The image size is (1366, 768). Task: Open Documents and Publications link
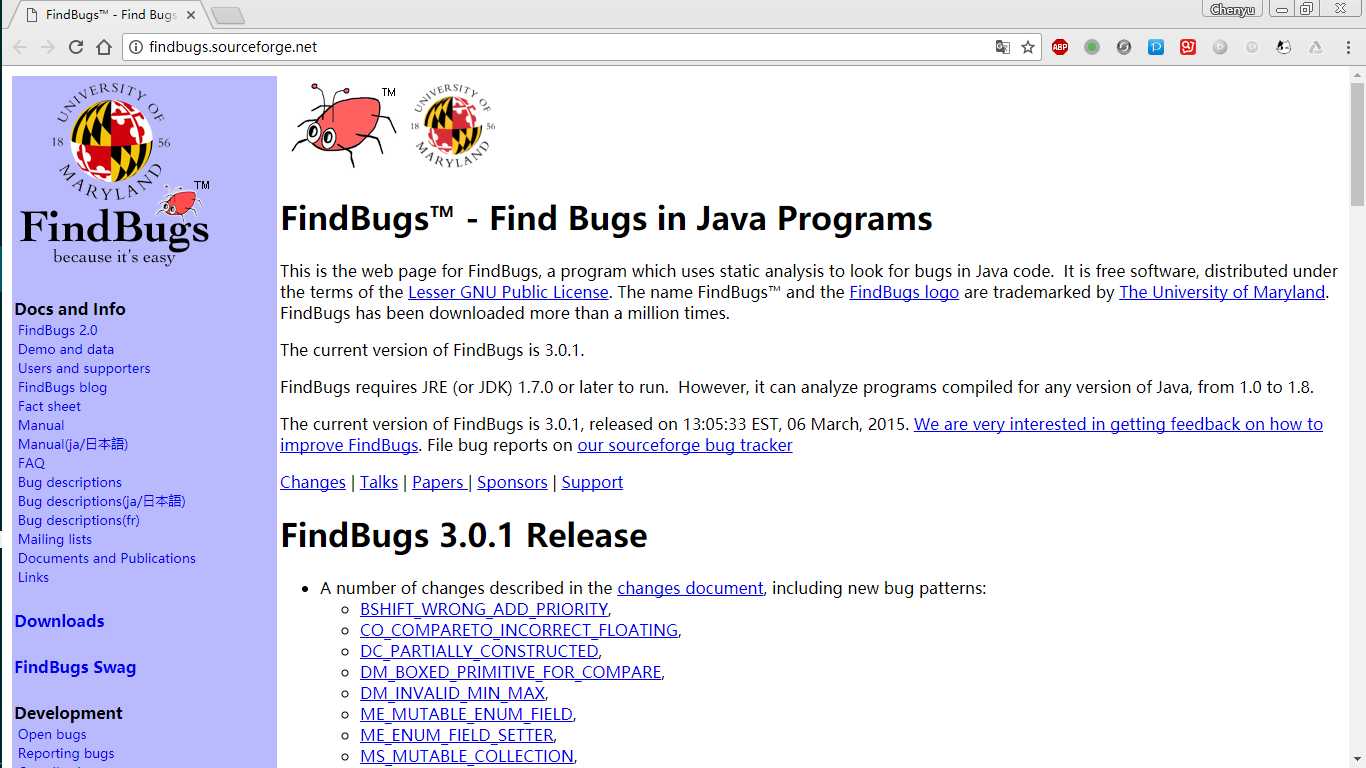(x=107, y=558)
